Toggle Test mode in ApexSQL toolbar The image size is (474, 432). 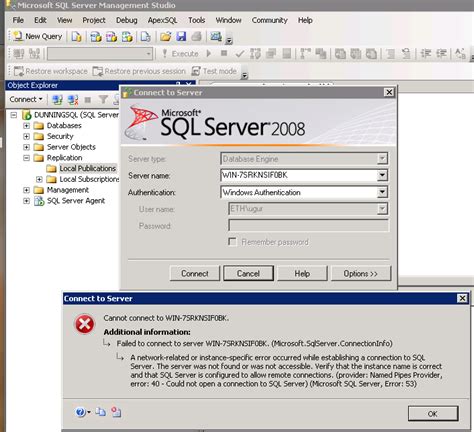214,71
